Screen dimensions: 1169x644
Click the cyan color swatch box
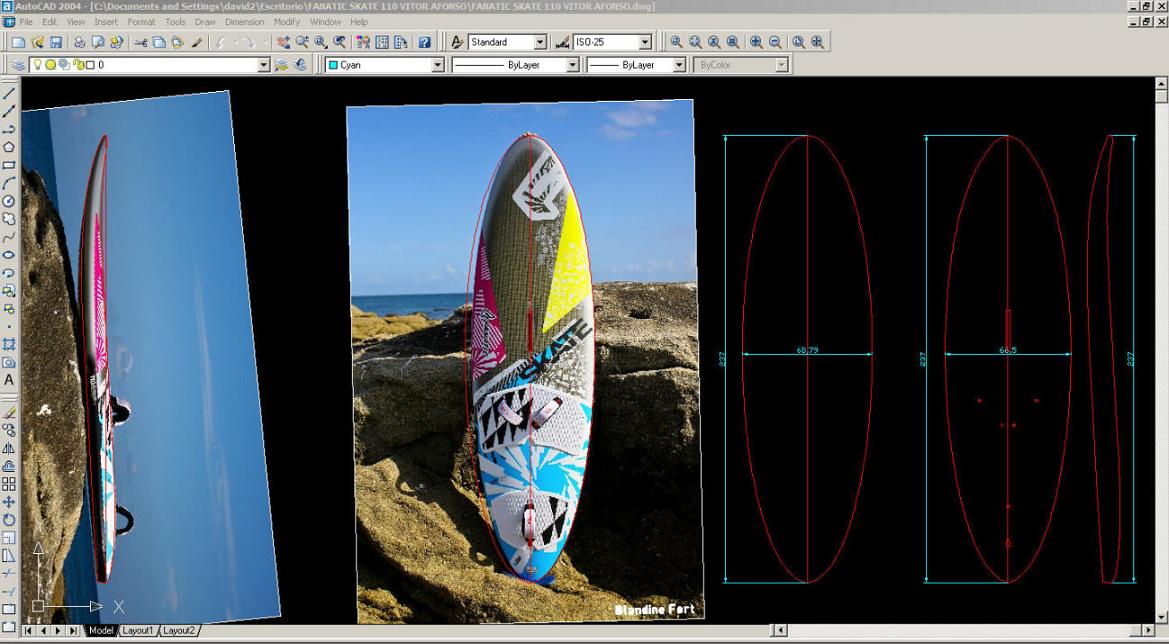point(333,65)
